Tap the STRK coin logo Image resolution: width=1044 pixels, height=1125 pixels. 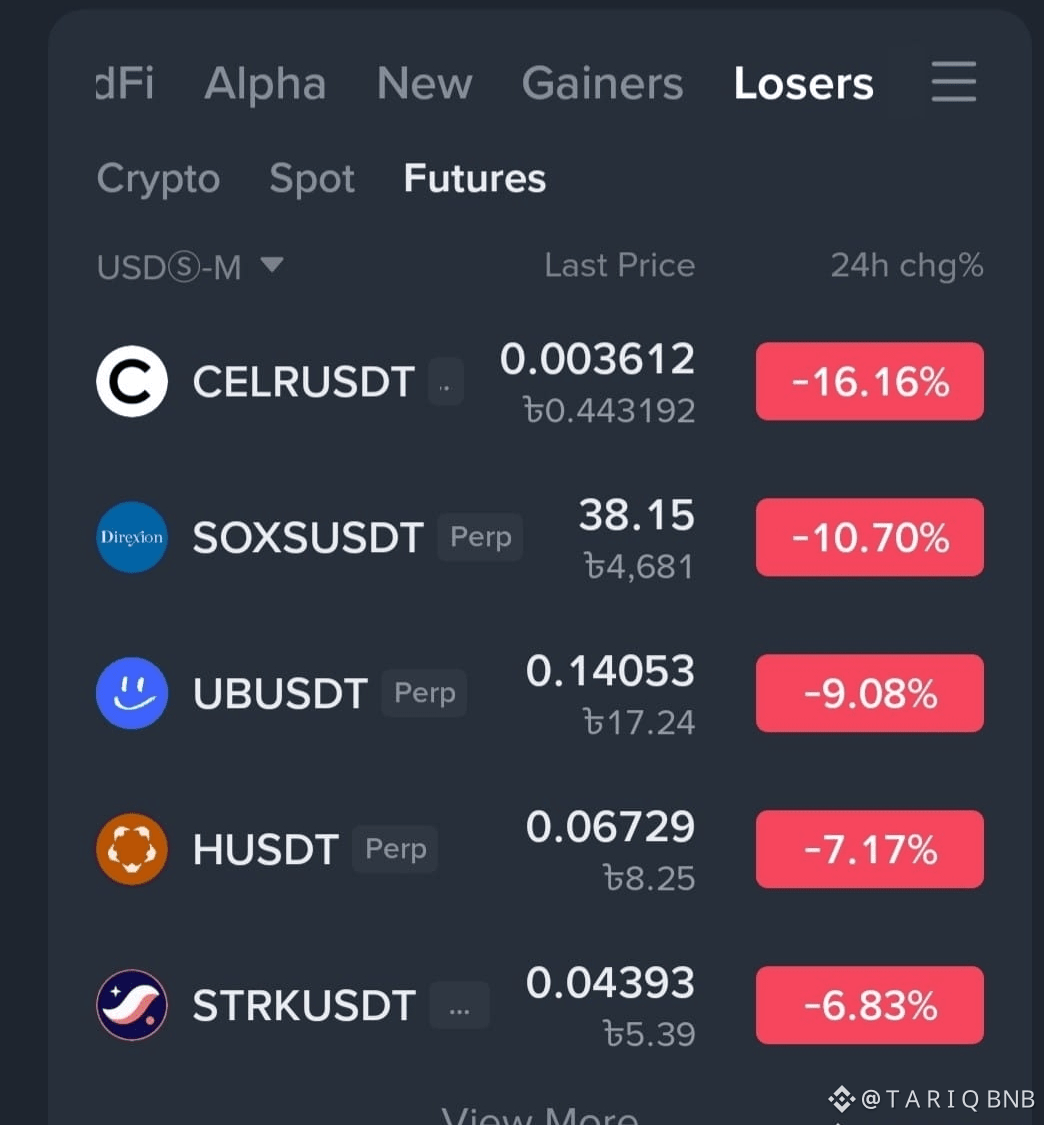coord(132,1004)
